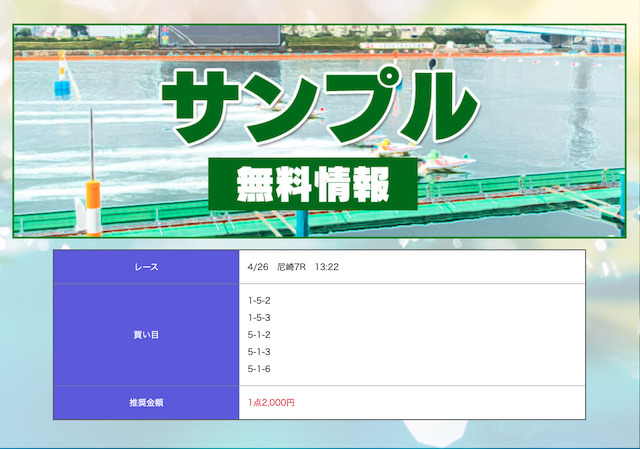Click the bet combination 1-5-2

[259, 301]
